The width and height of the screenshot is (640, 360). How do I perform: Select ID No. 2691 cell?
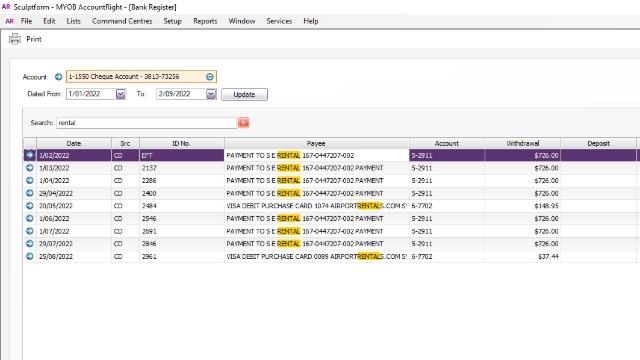tap(182, 231)
